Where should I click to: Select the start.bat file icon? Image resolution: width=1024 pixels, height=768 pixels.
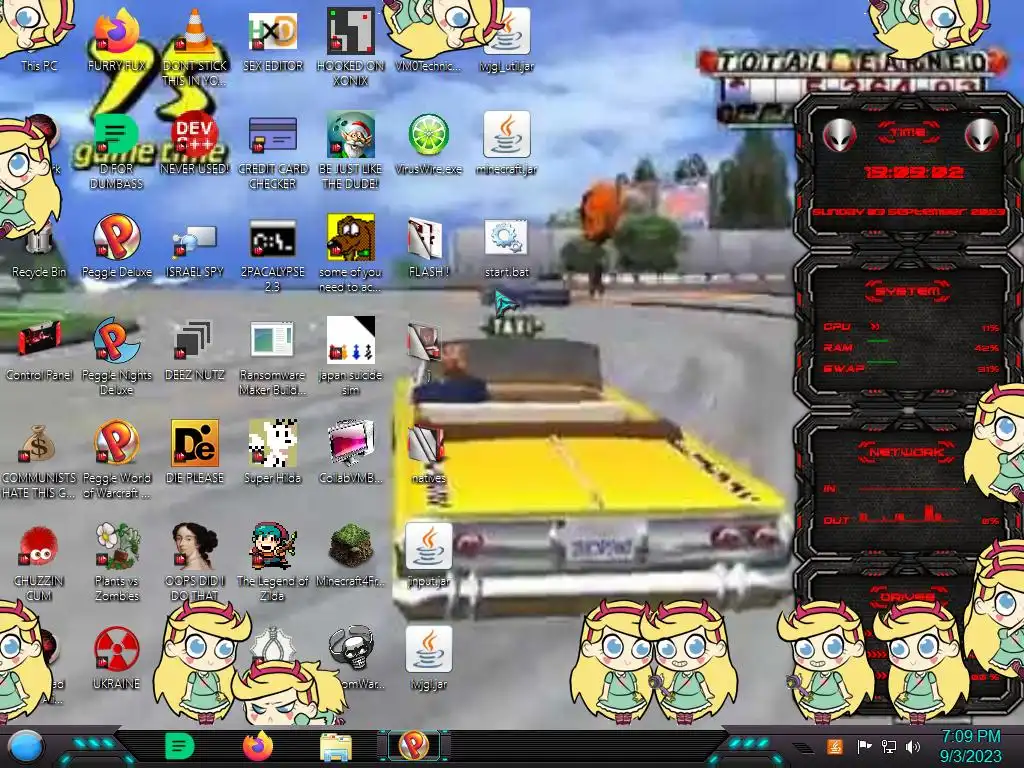(507, 246)
